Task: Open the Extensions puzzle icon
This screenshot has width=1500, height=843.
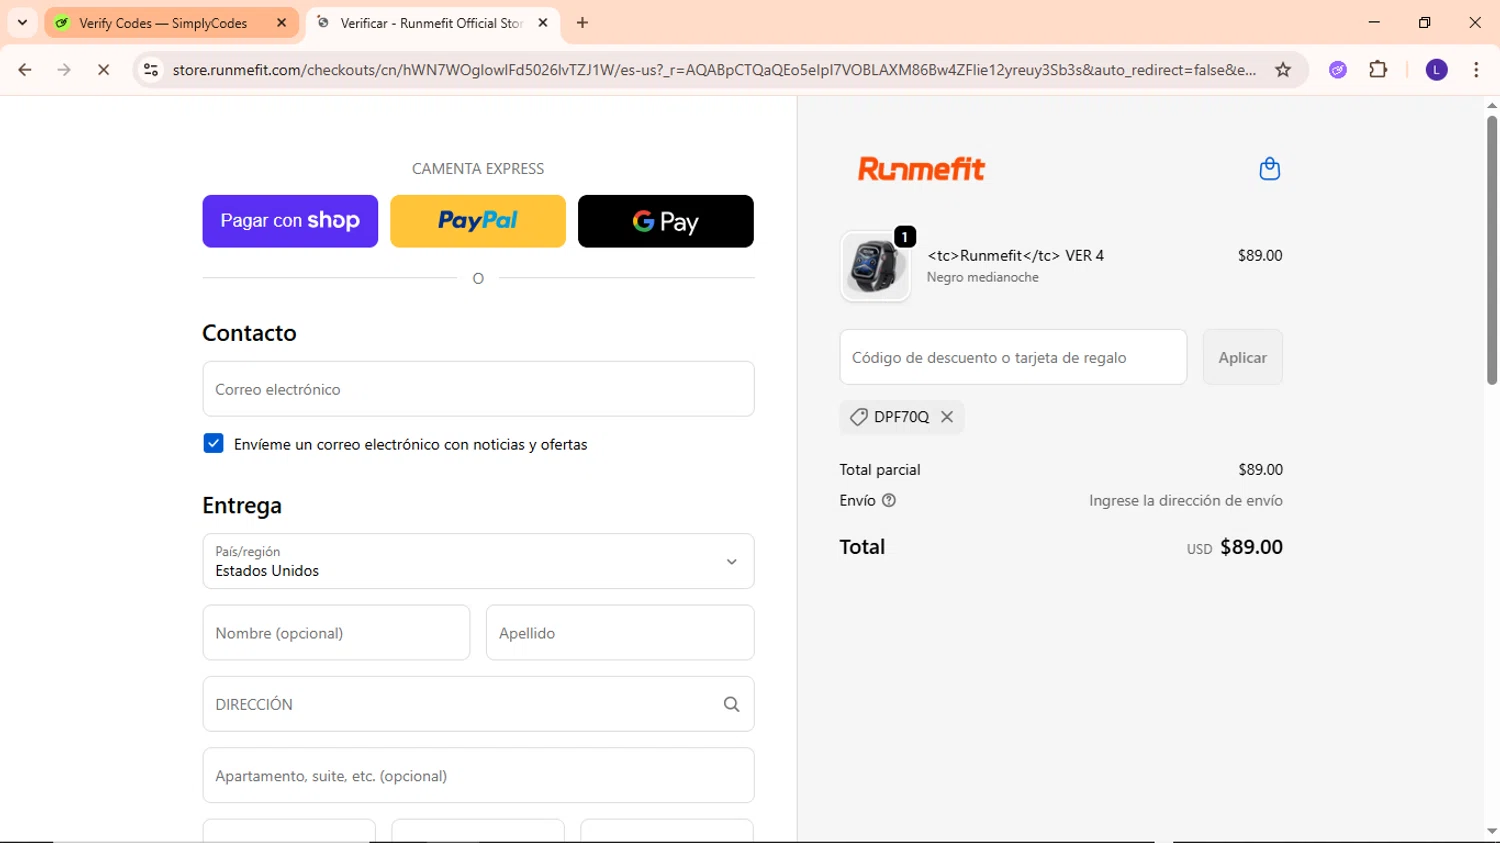Action: tap(1378, 70)
